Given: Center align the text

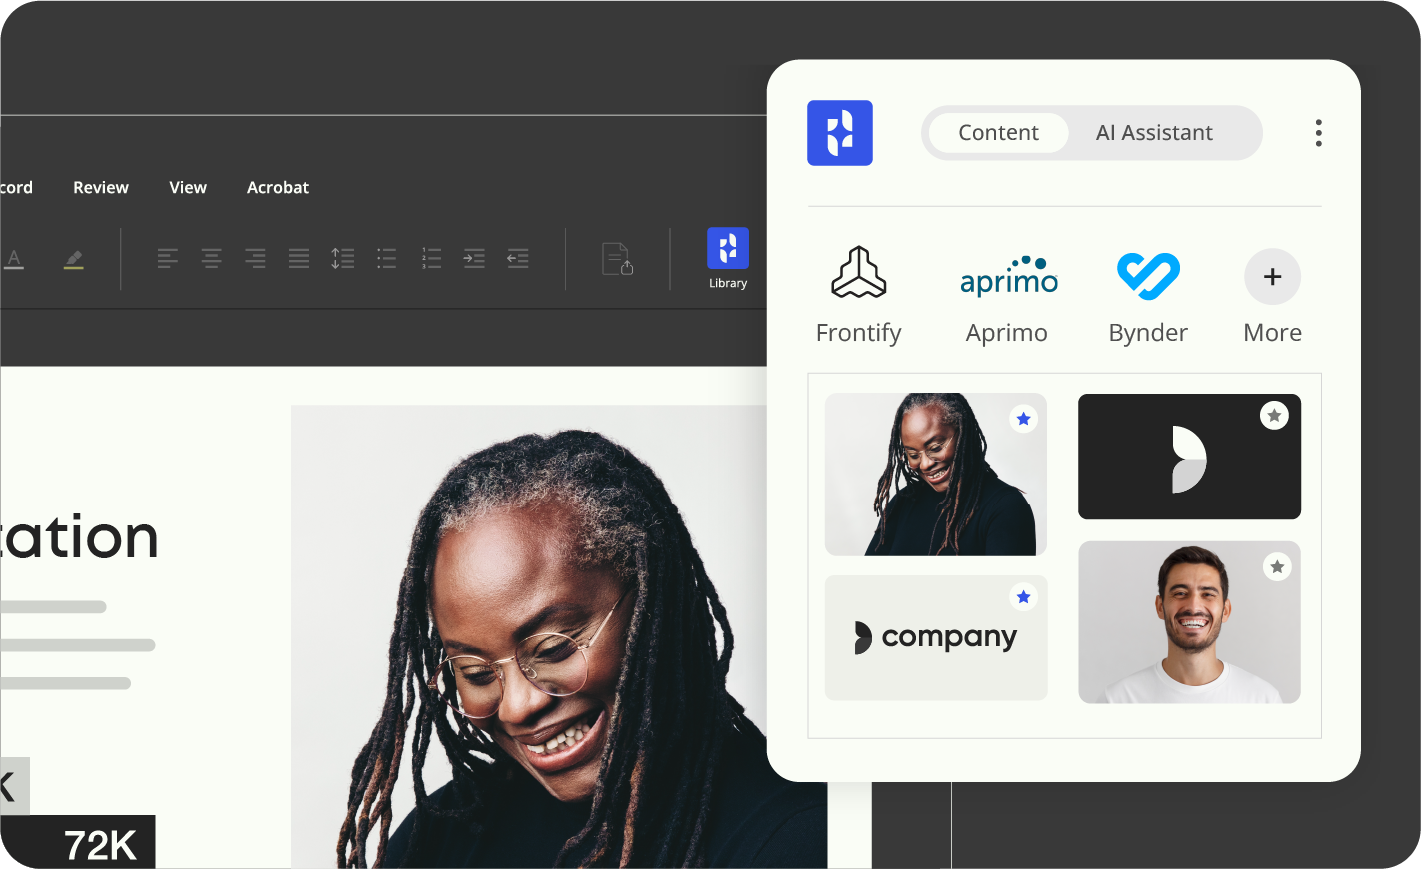Looking at the screenshot, I should tap(212, 259).
